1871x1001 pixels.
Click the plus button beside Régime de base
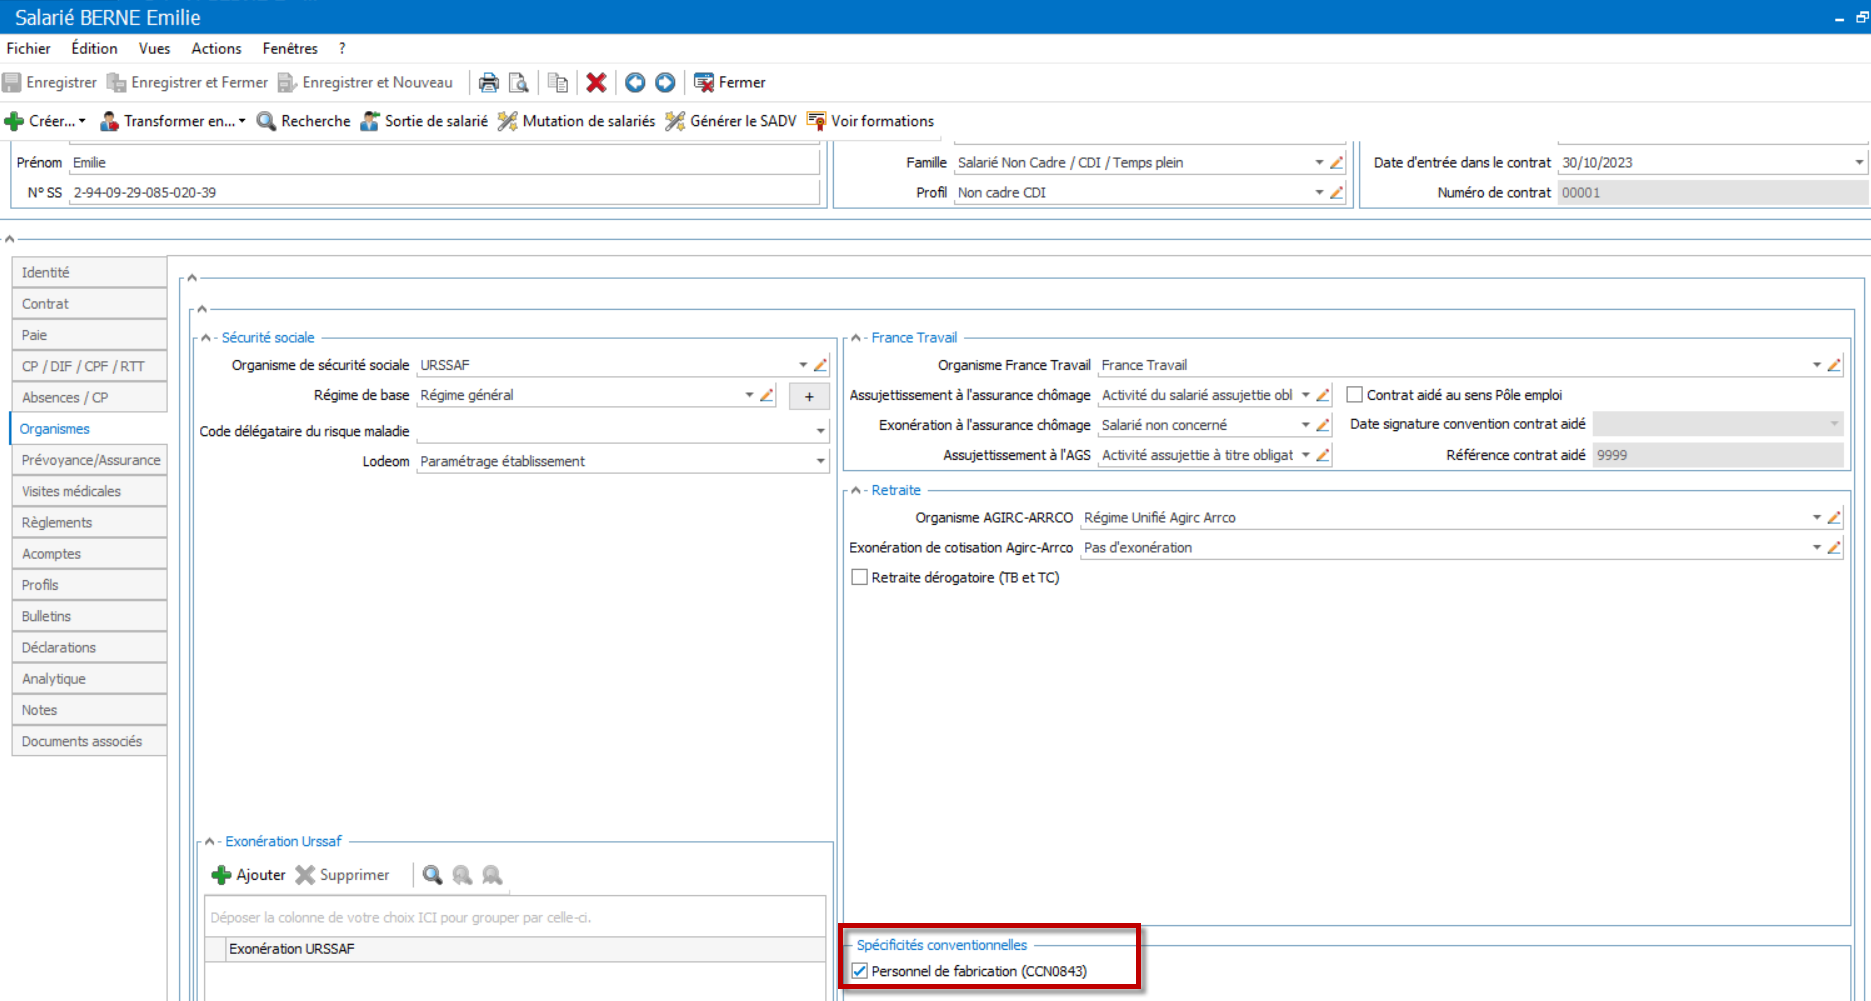pos(809,396)
